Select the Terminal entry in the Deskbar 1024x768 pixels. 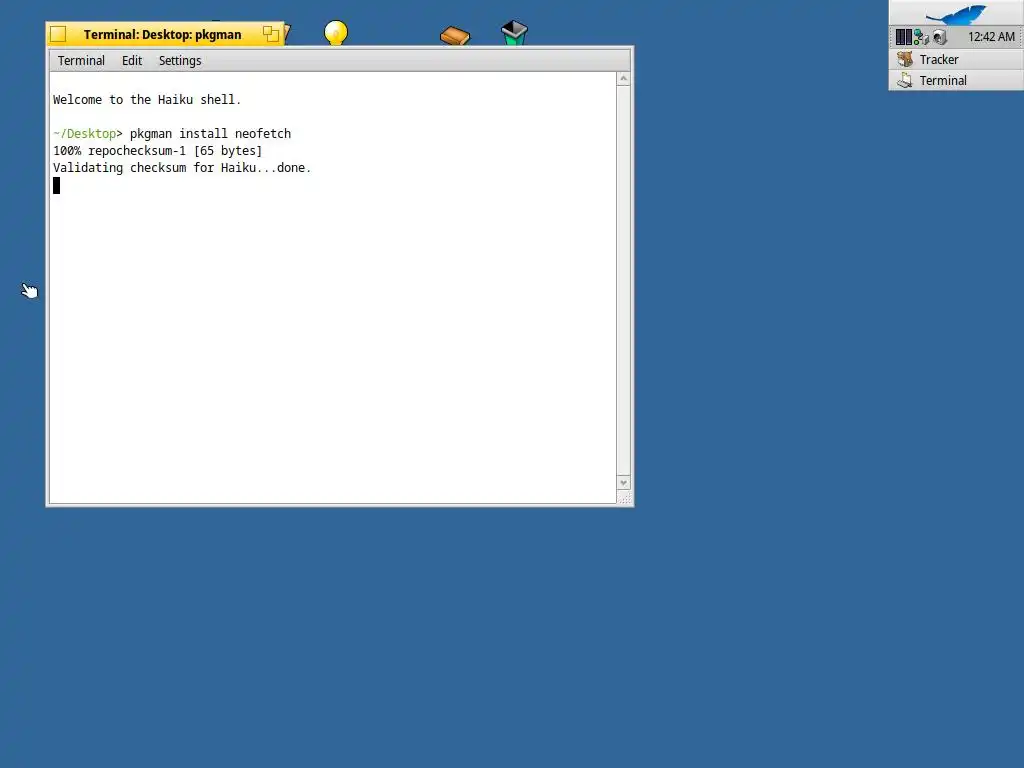point(956,80)
